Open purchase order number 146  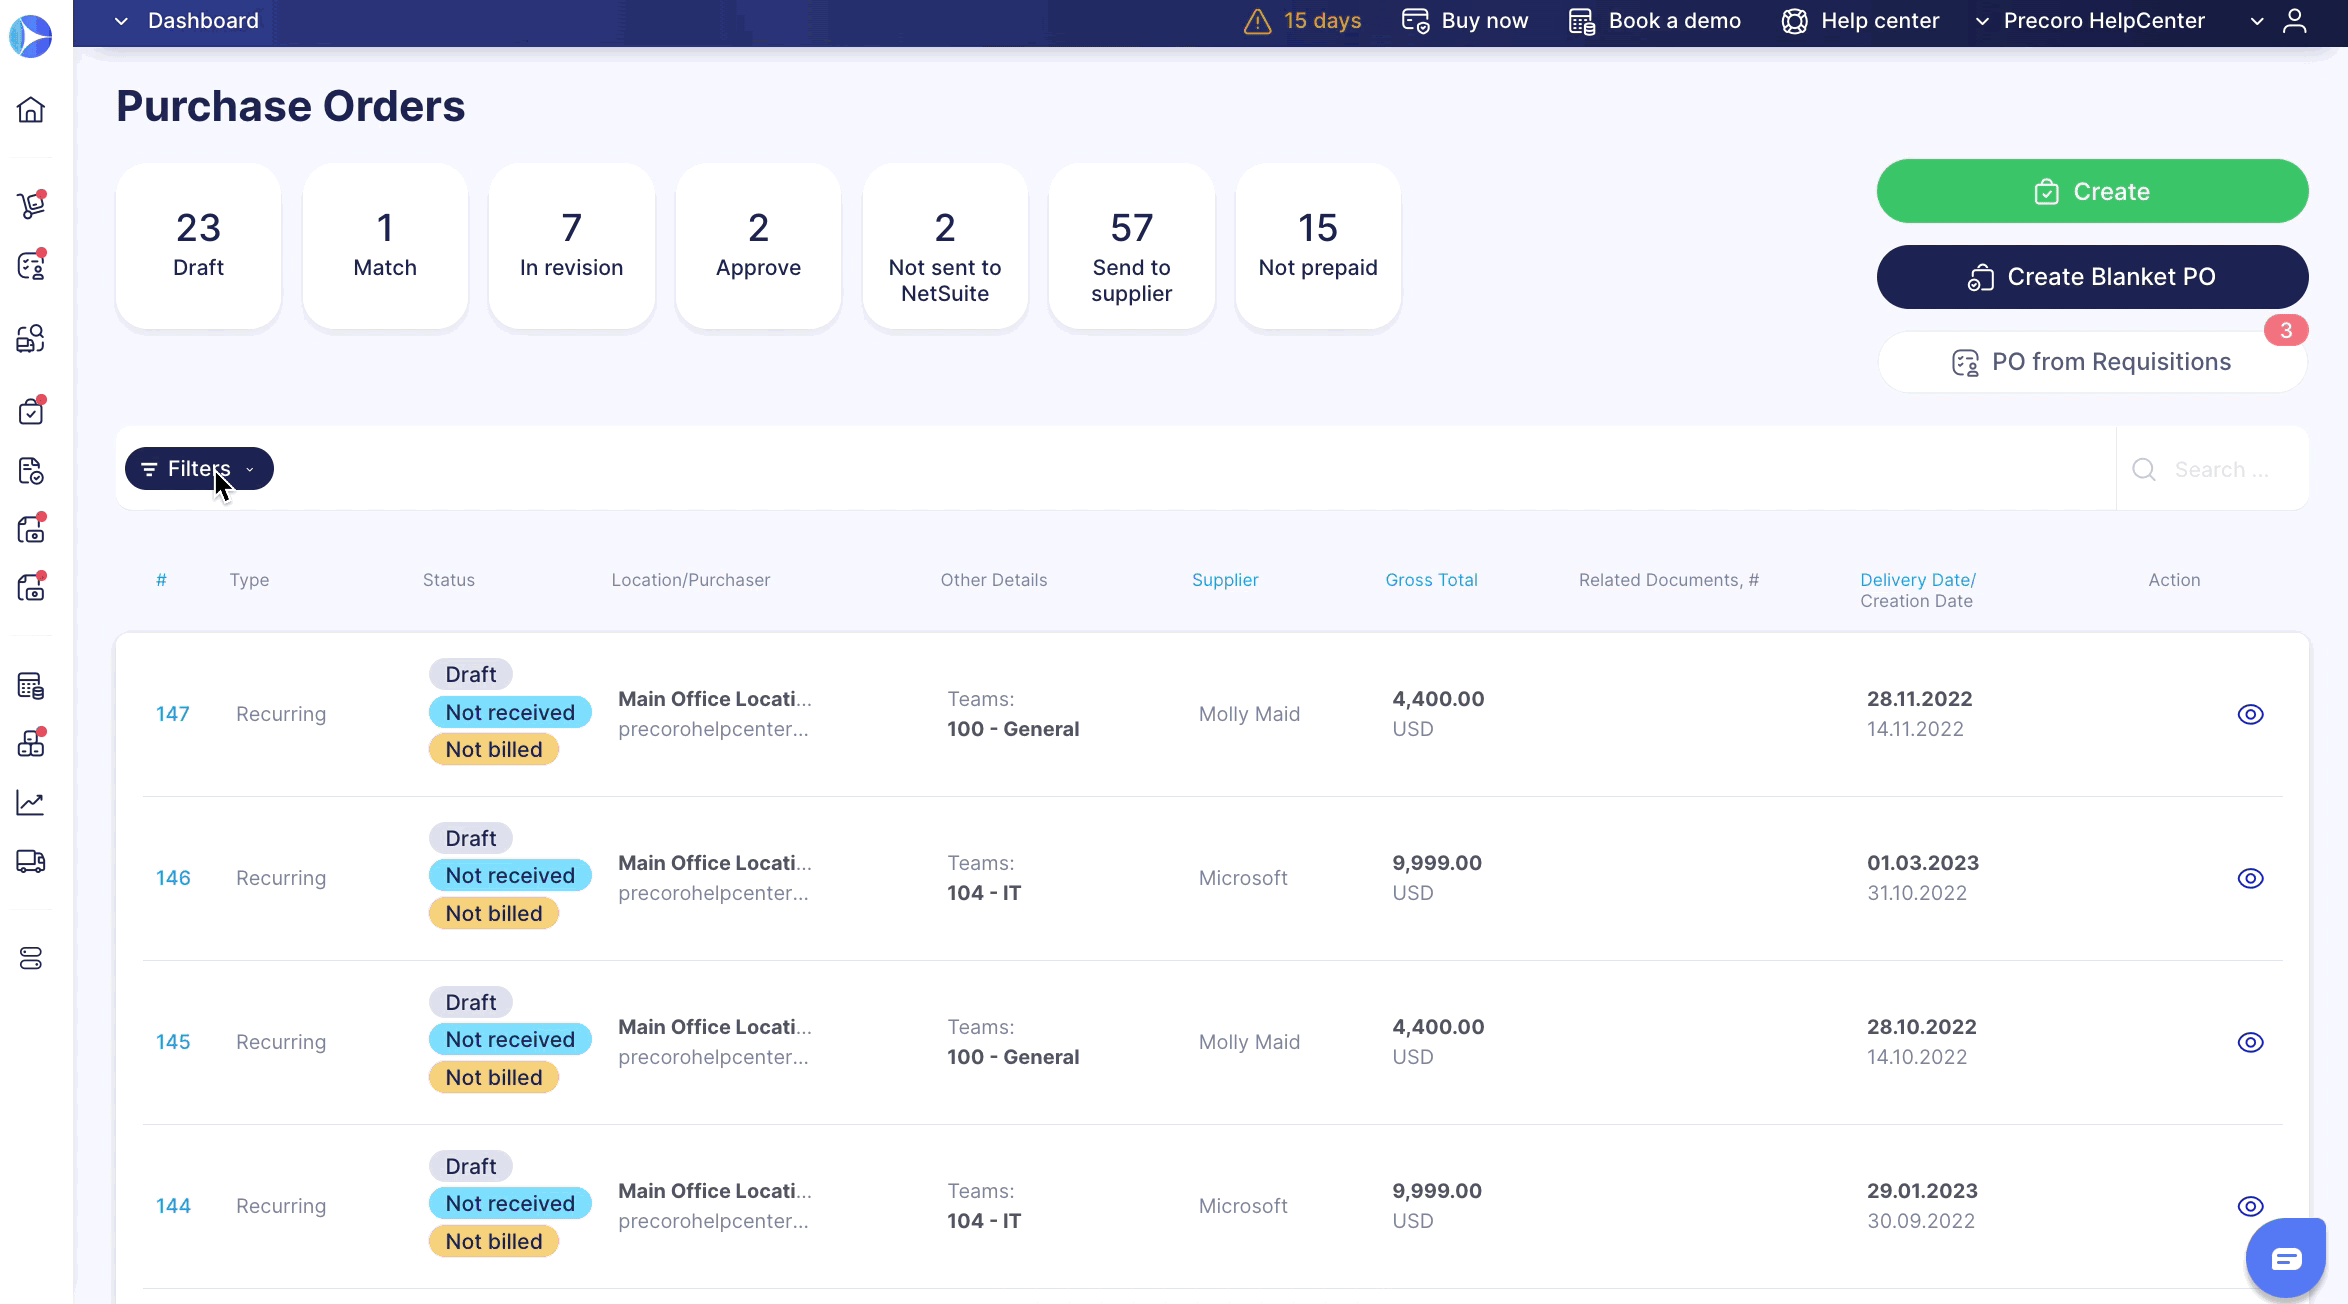click(x=173, y=878)
